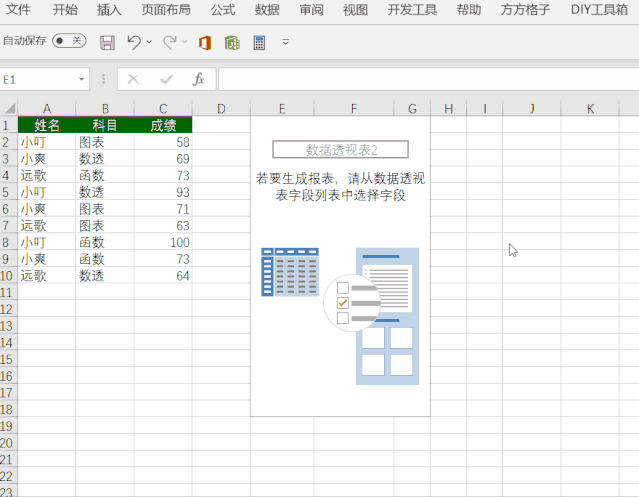
Task: Select column A header
Action: (46, 108)
